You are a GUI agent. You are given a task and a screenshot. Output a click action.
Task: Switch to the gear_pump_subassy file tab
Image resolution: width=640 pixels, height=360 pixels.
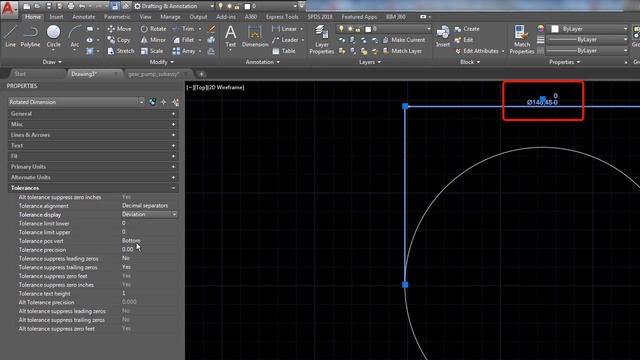tap(154, 74)
